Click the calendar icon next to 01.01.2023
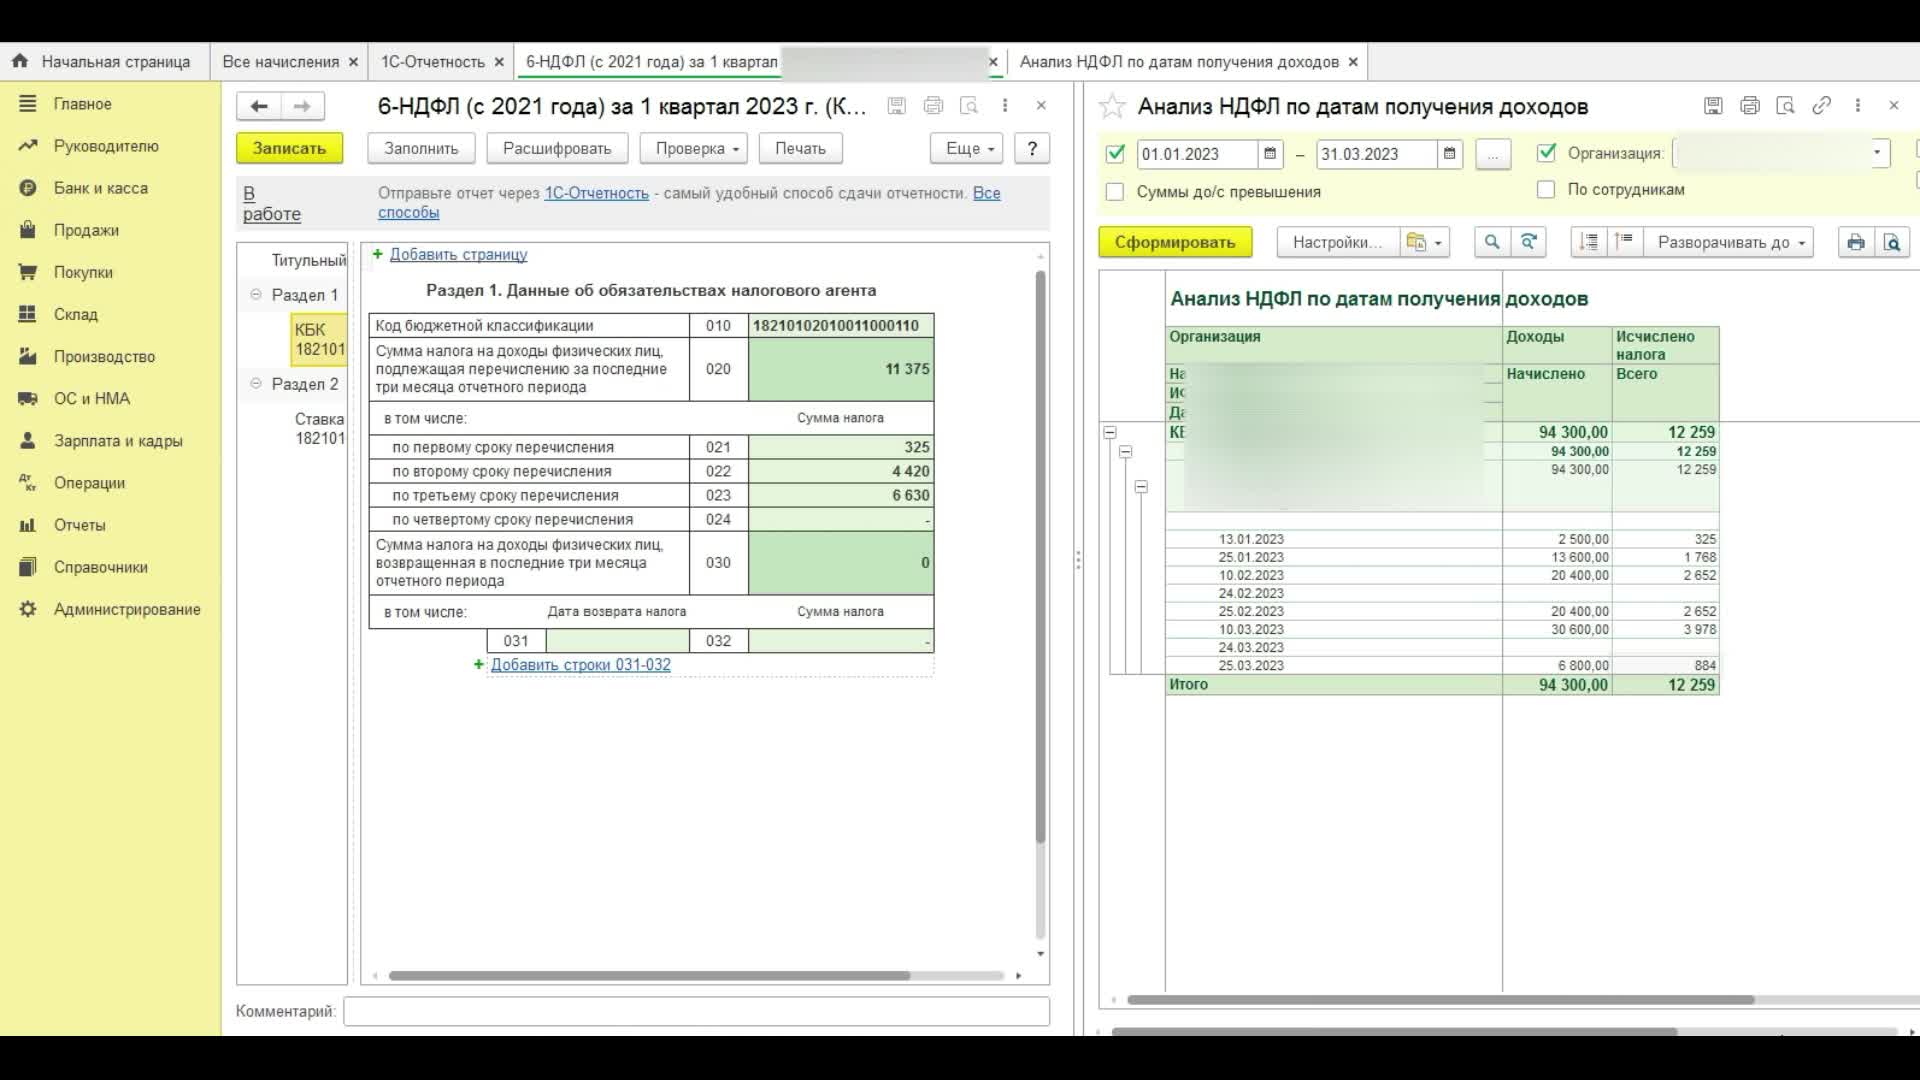The width and height of the screenshot is (1920, 1080). [x=1270, y=153]
